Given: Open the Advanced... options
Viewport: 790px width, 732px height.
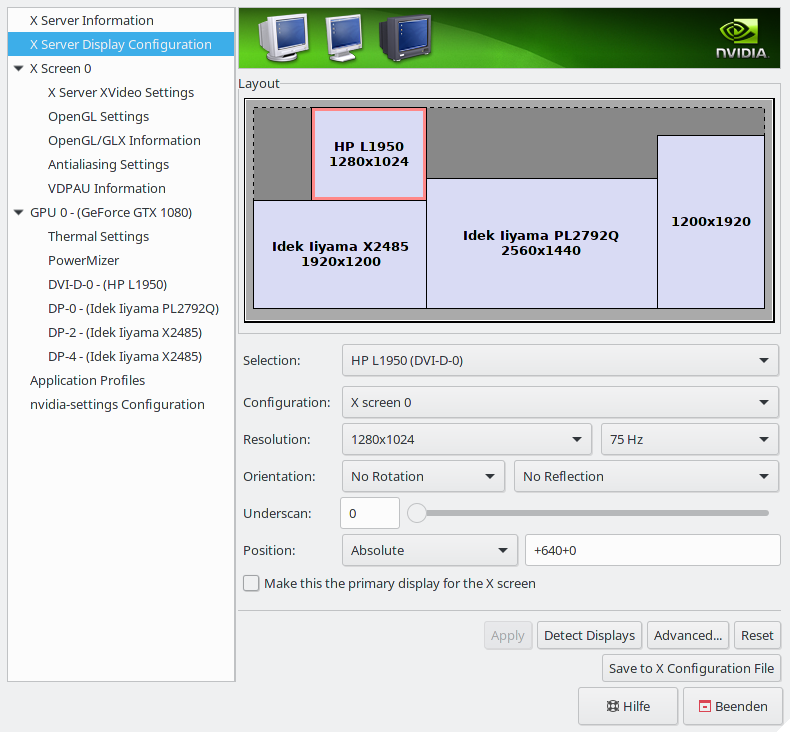Looking at the screenshot, I should tap(688, 635).
